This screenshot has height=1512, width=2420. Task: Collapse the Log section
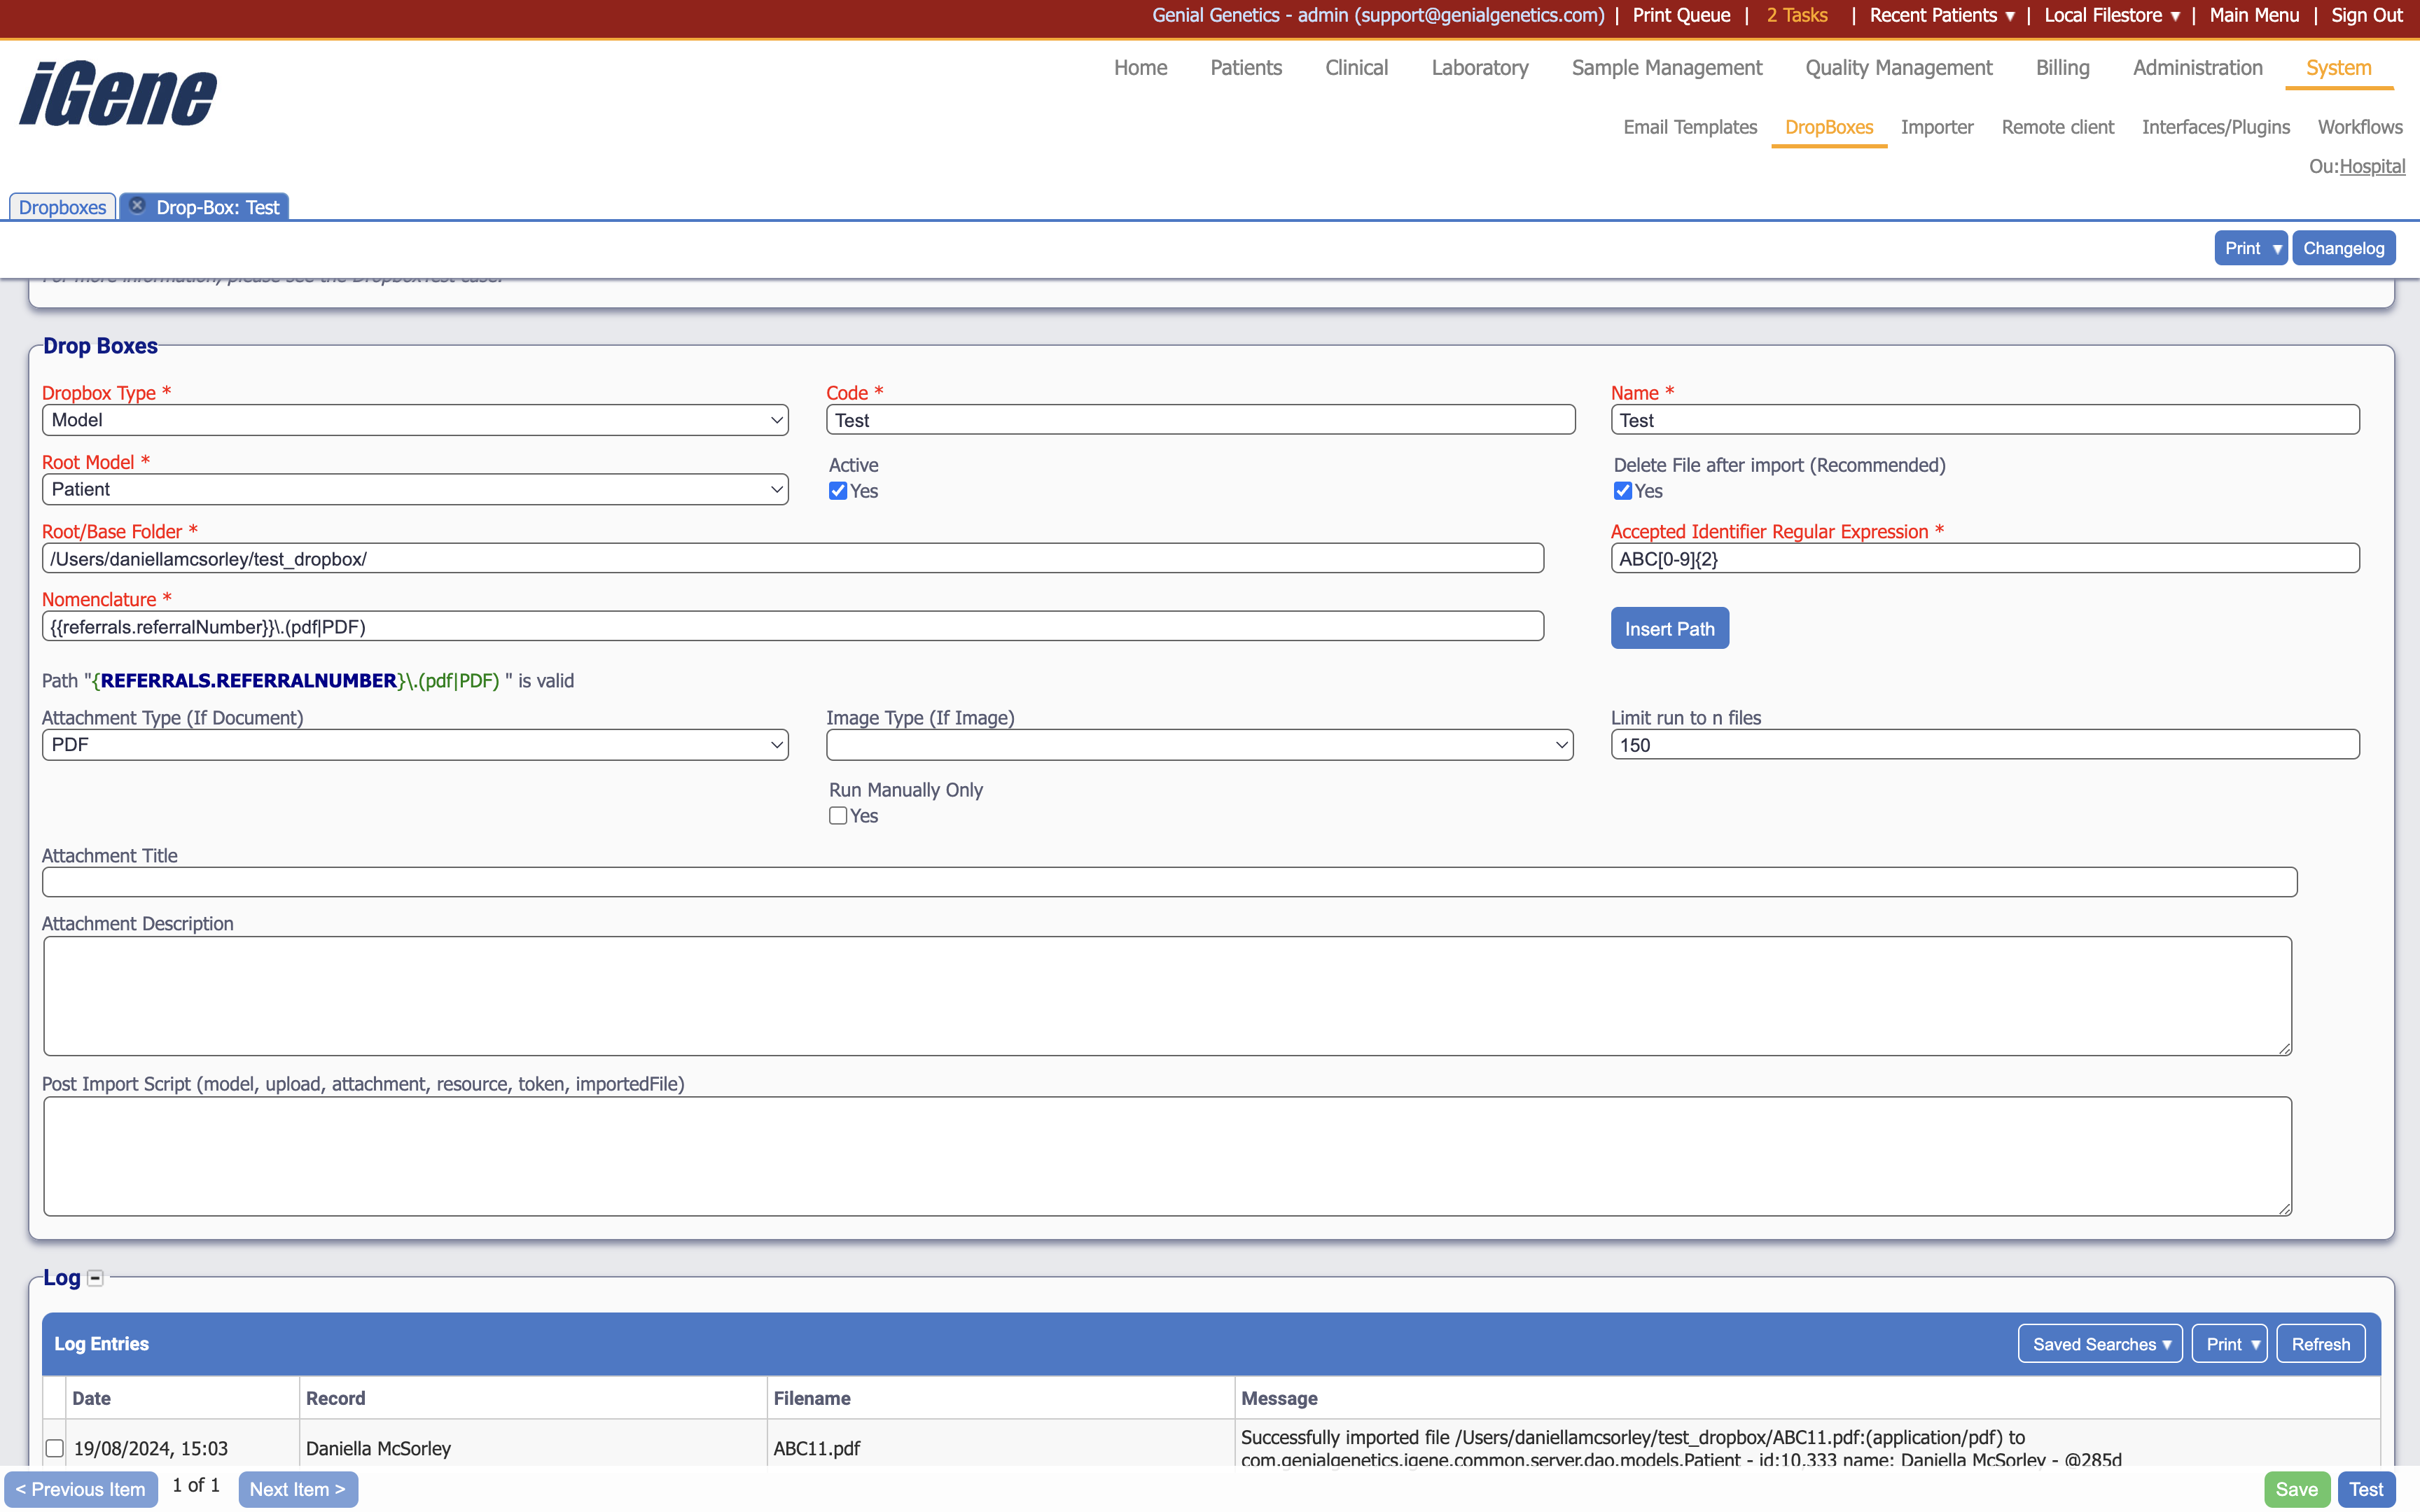95,1277
